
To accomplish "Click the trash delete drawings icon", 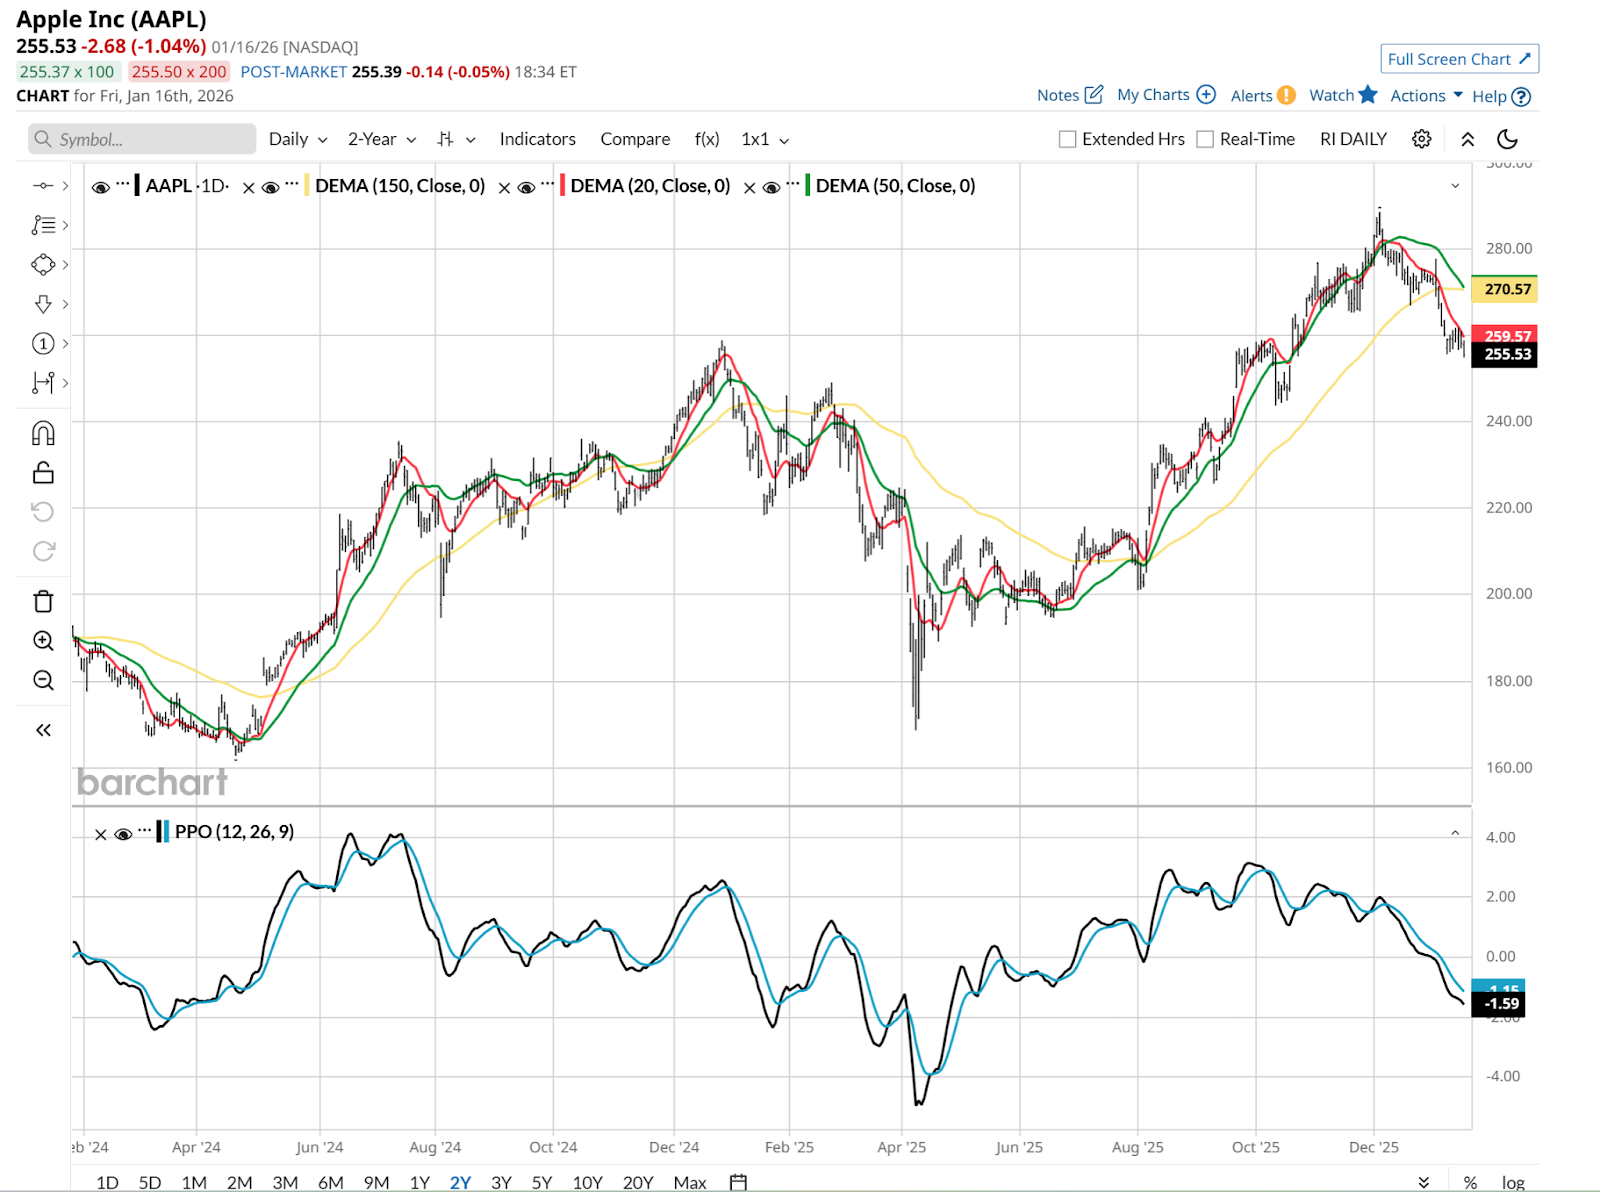I will click(x=43, y=601).
